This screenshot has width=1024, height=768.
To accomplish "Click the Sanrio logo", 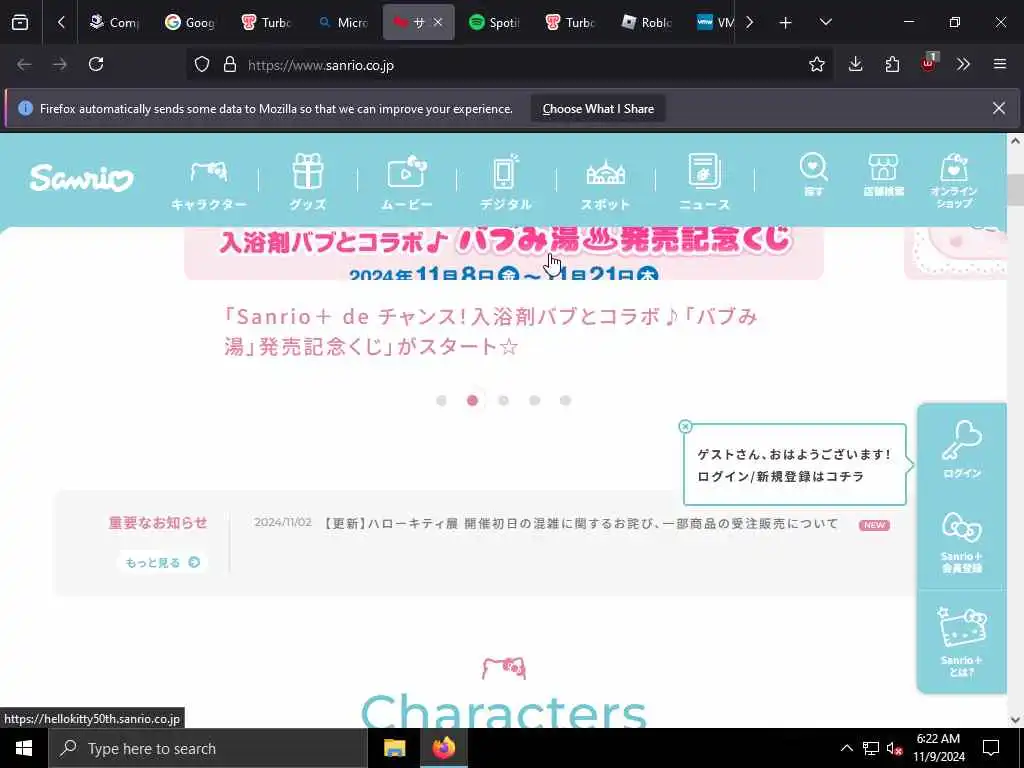I will coord(82,178).
